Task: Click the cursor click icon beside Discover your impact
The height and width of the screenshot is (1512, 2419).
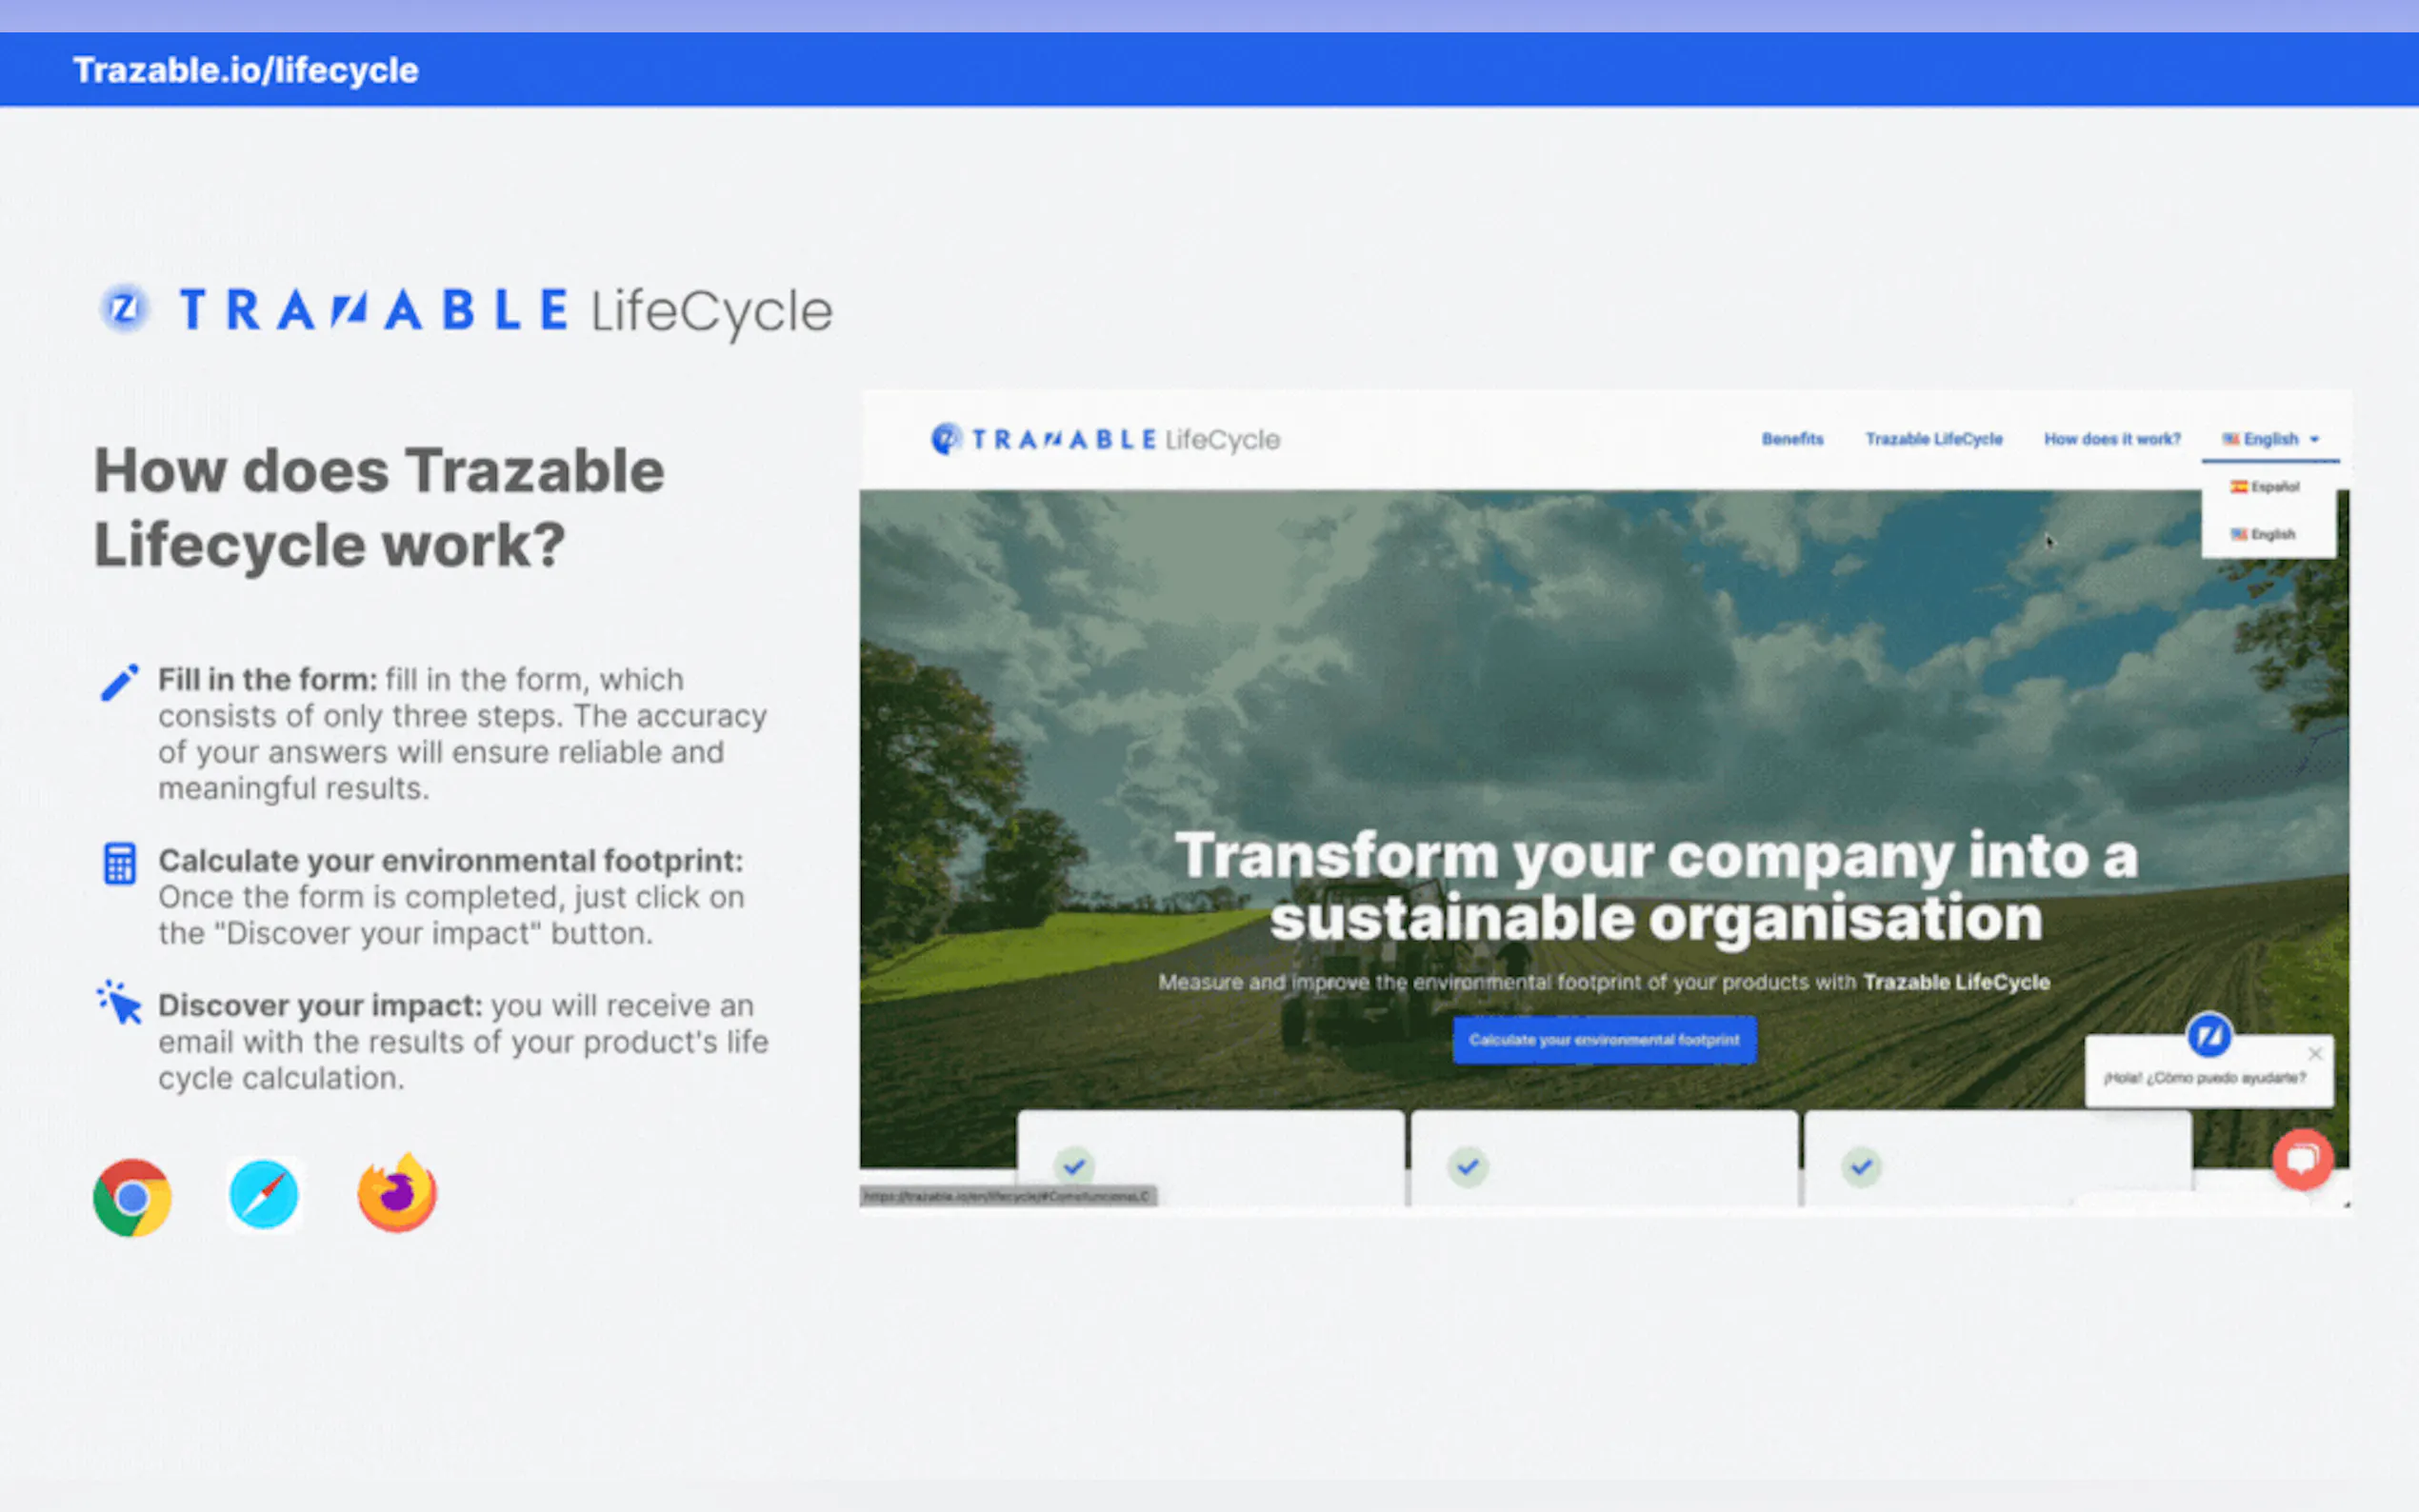Action: pos(120,1003)
